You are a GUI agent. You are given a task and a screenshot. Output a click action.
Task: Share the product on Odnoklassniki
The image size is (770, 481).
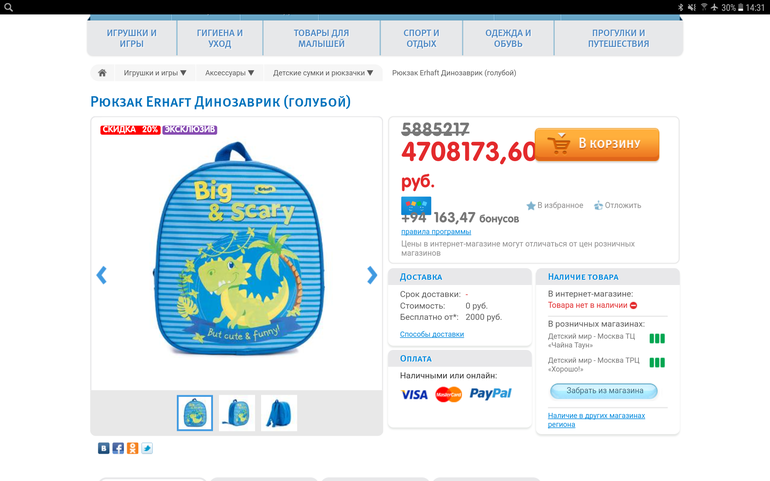(x=133, y=448)
